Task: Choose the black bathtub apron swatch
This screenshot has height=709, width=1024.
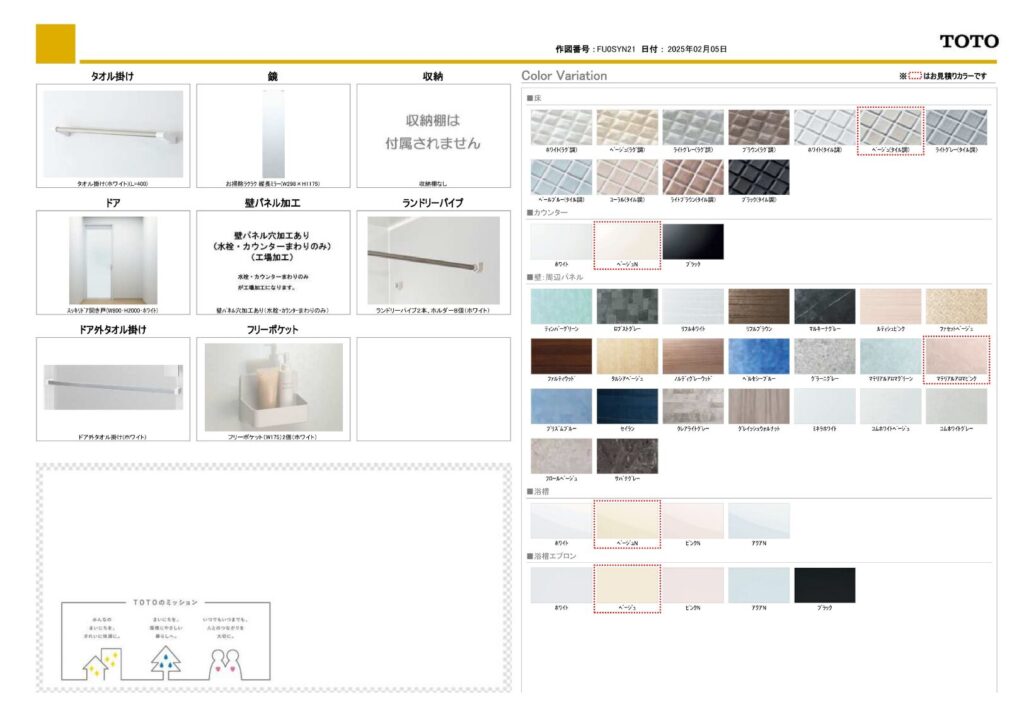Action: pos(824,585)
